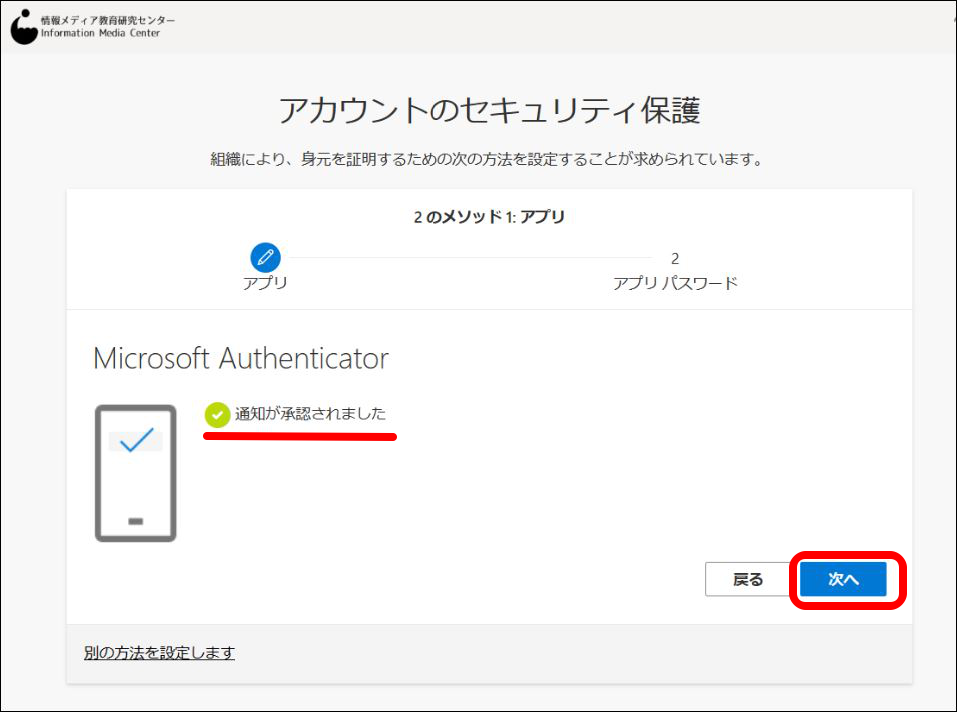Click the 2 のメソッド 1: アプリ heading
The image size is (957, 712).
(x=489, y=217)
